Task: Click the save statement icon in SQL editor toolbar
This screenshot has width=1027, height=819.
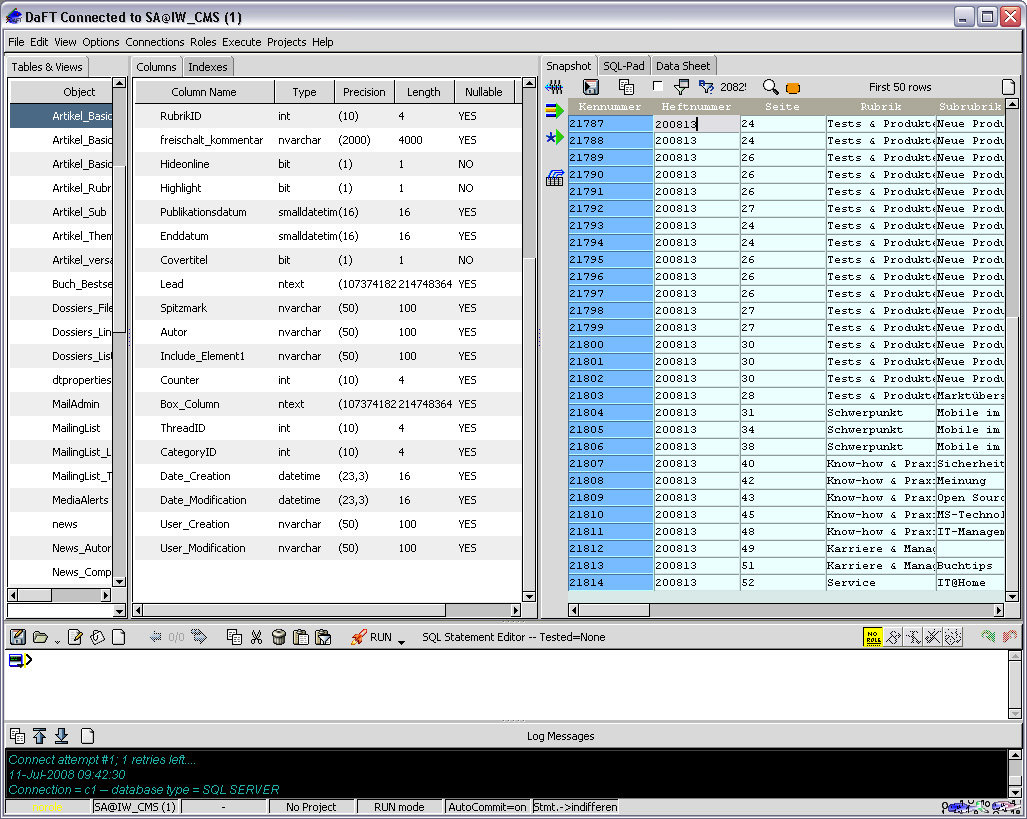Action: point(18,637)
